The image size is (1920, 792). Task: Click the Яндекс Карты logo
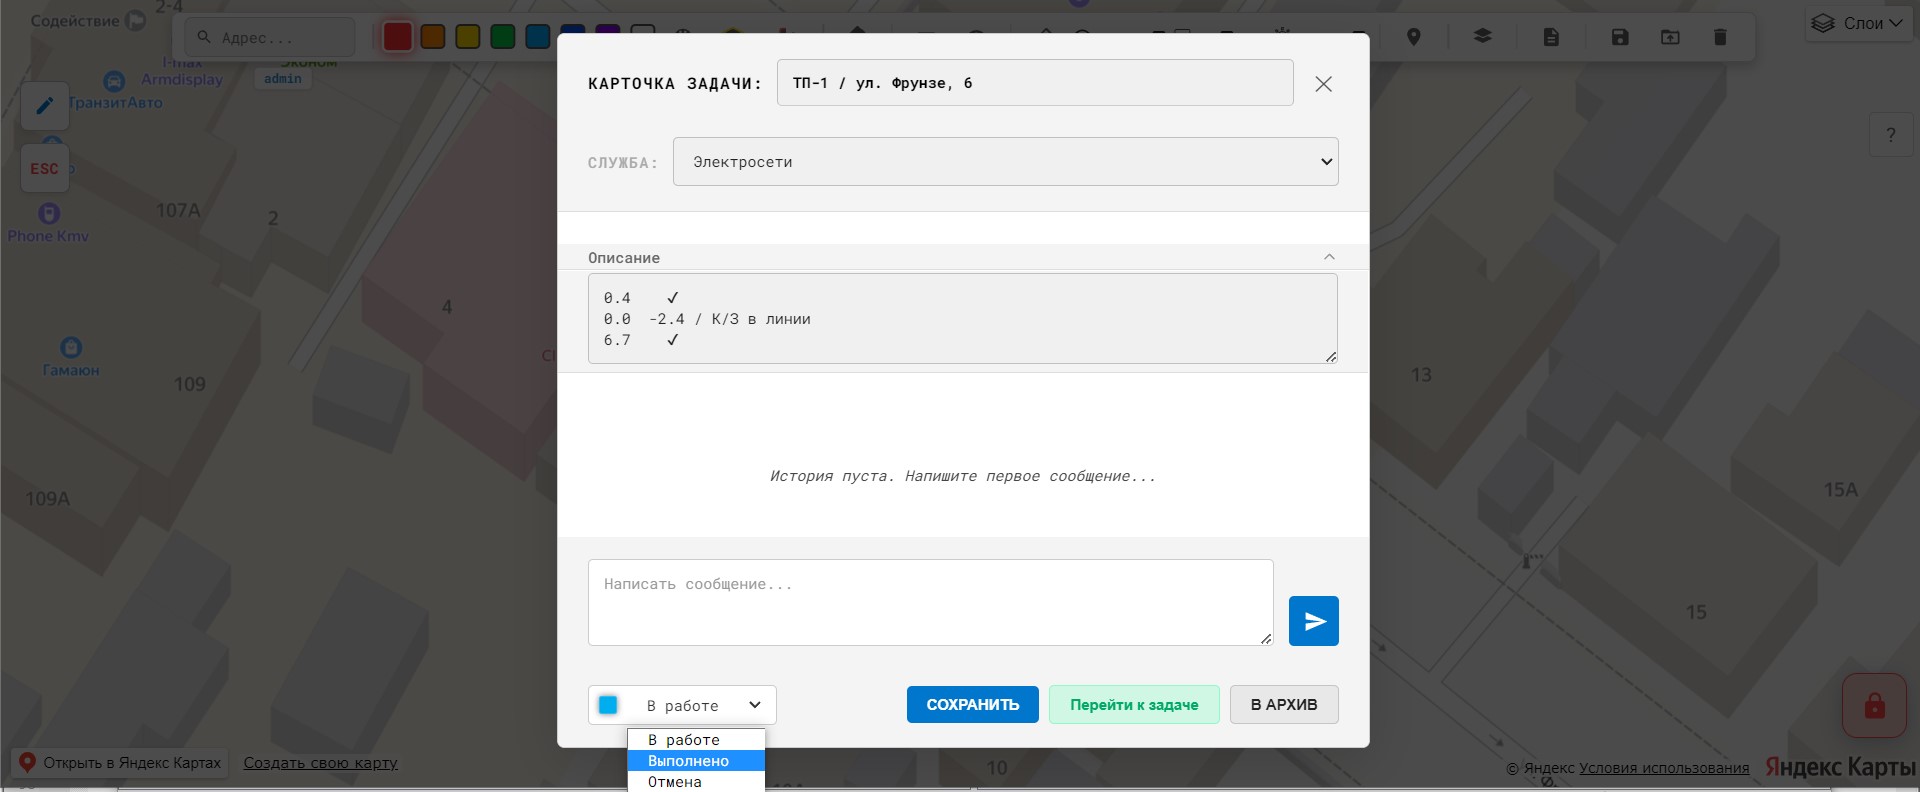coord(1840,767)
